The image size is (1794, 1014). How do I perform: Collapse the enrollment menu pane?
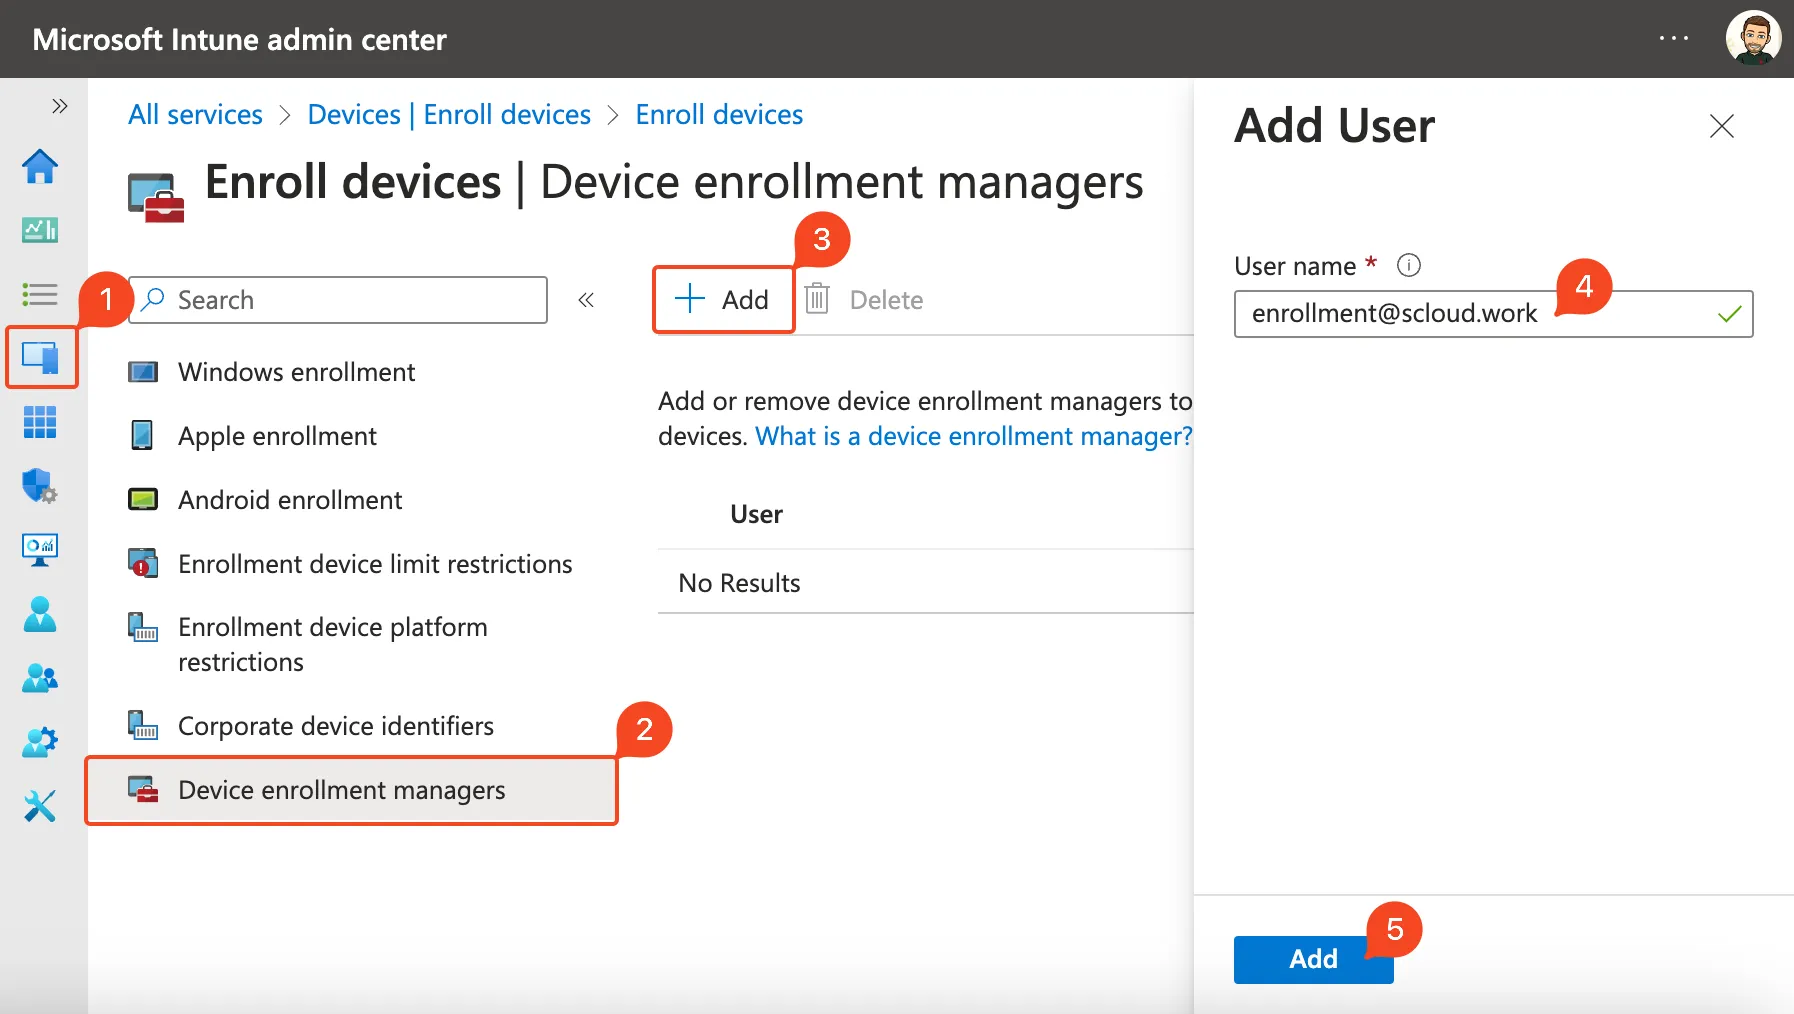point(586,300)
